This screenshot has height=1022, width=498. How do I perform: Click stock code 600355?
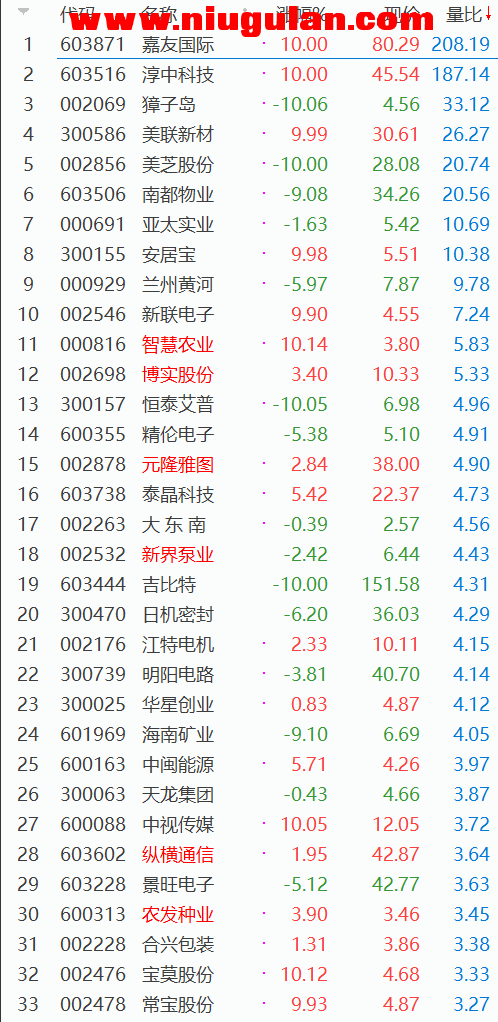[93, 435]
